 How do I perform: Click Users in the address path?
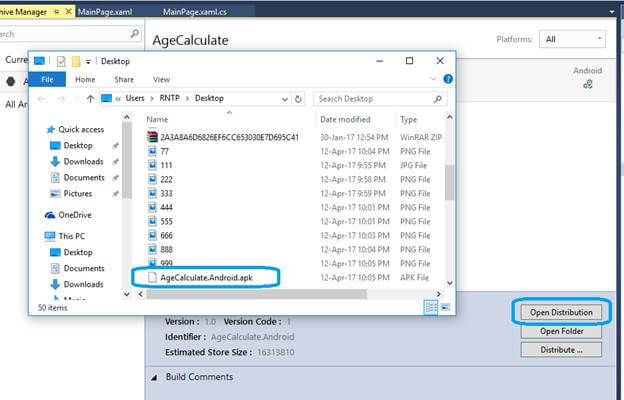point(135,98)
